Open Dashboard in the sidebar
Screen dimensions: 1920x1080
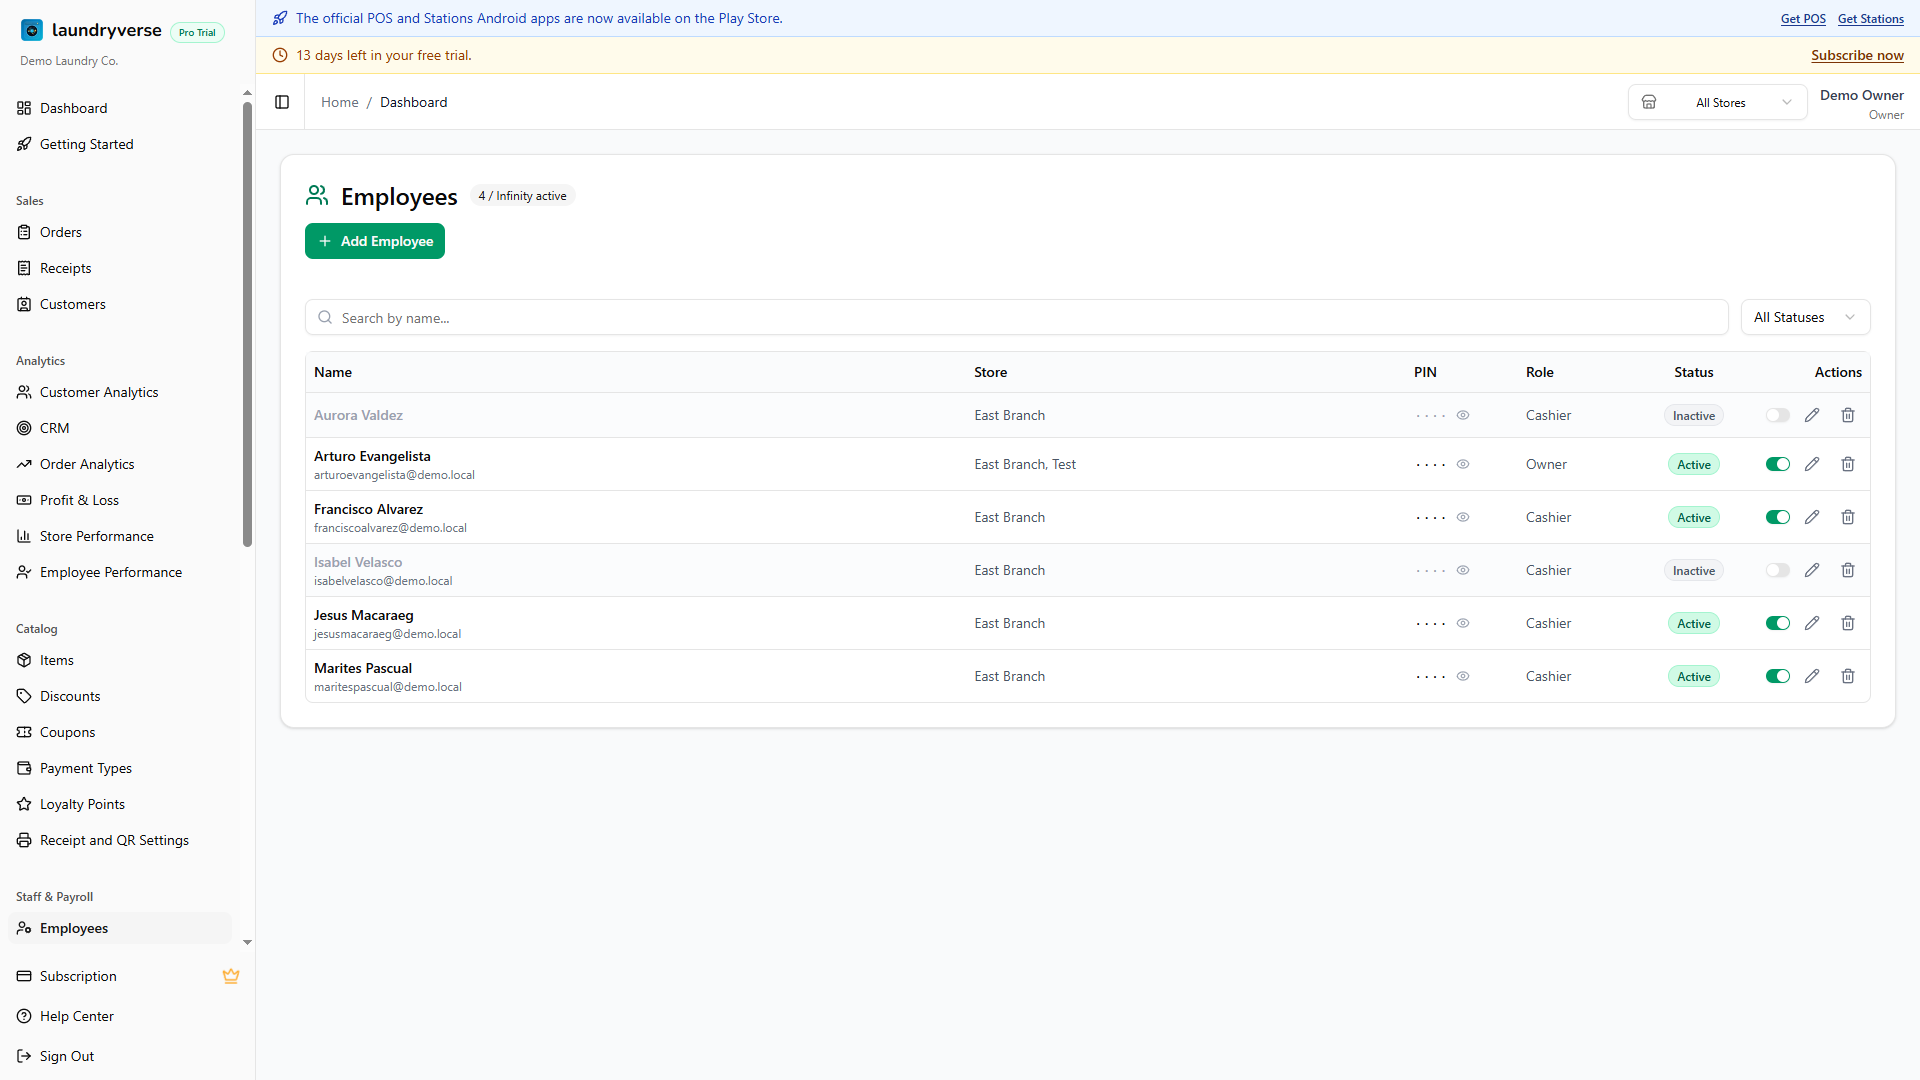point(120,108)
